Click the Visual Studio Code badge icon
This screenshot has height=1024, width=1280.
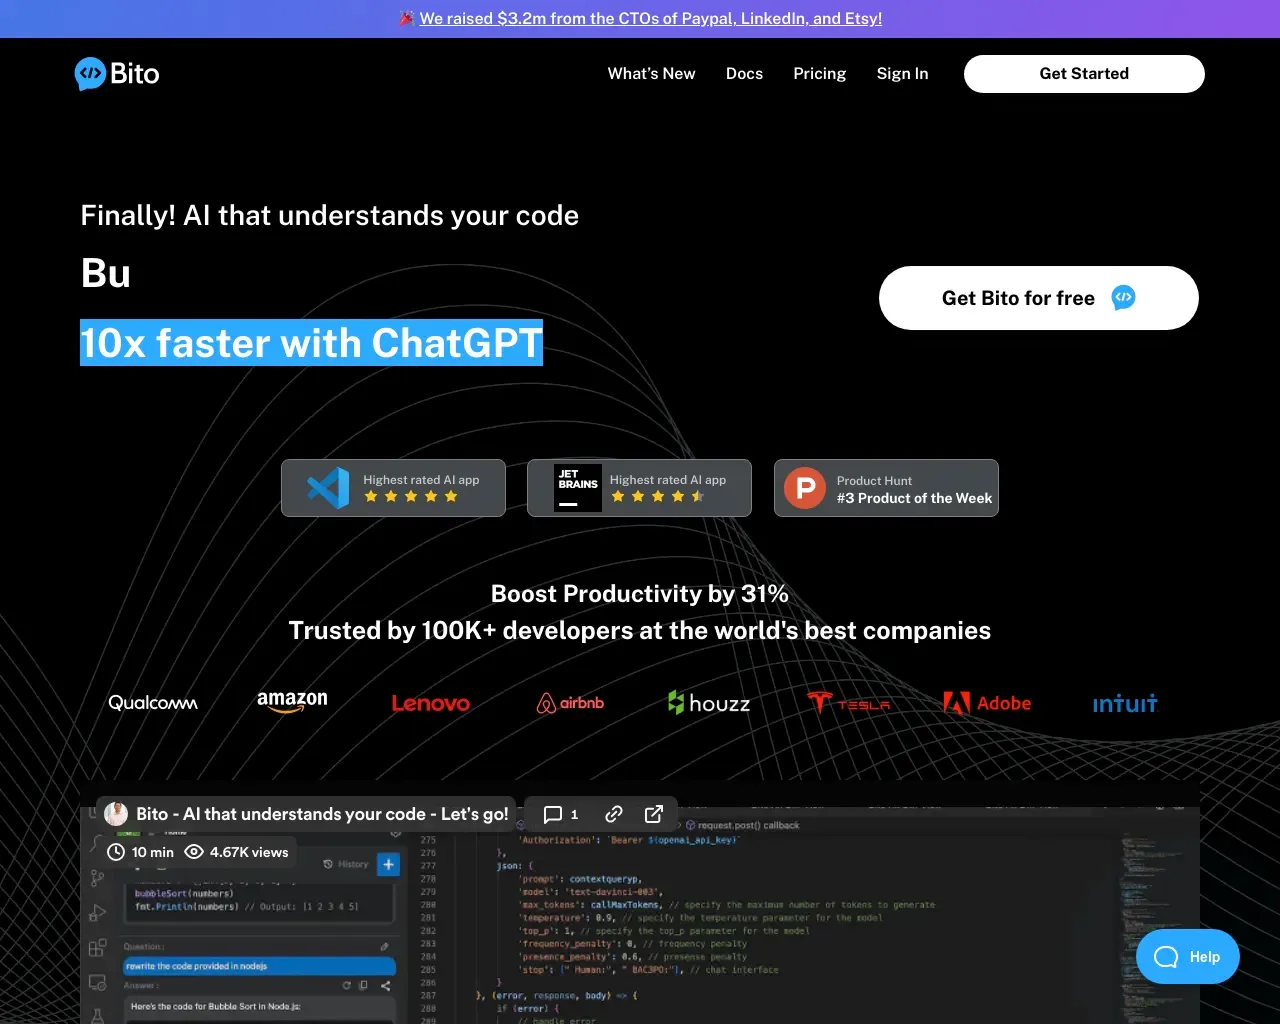pos(328,488)
